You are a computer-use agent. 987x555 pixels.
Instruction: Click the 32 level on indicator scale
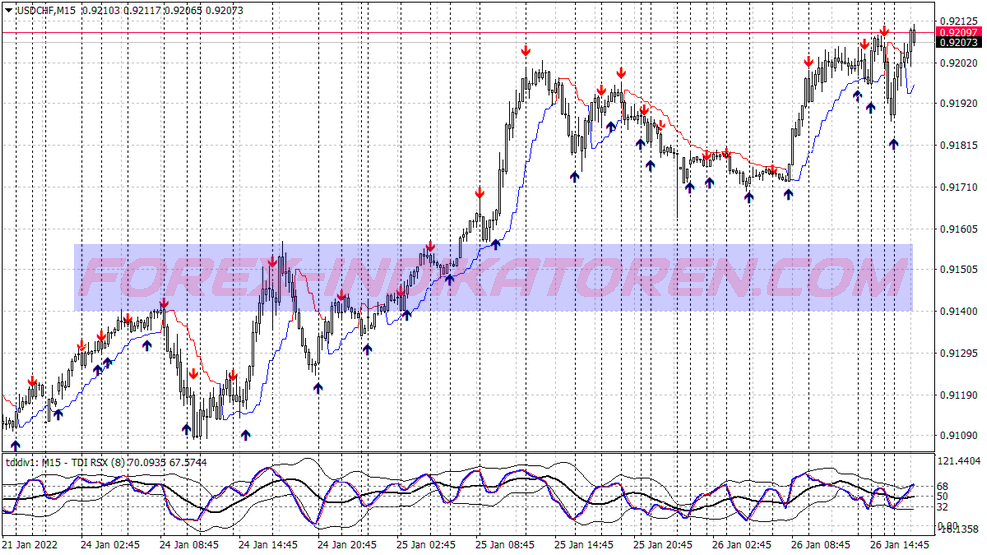pyautogui.click(x=943, y=507)
